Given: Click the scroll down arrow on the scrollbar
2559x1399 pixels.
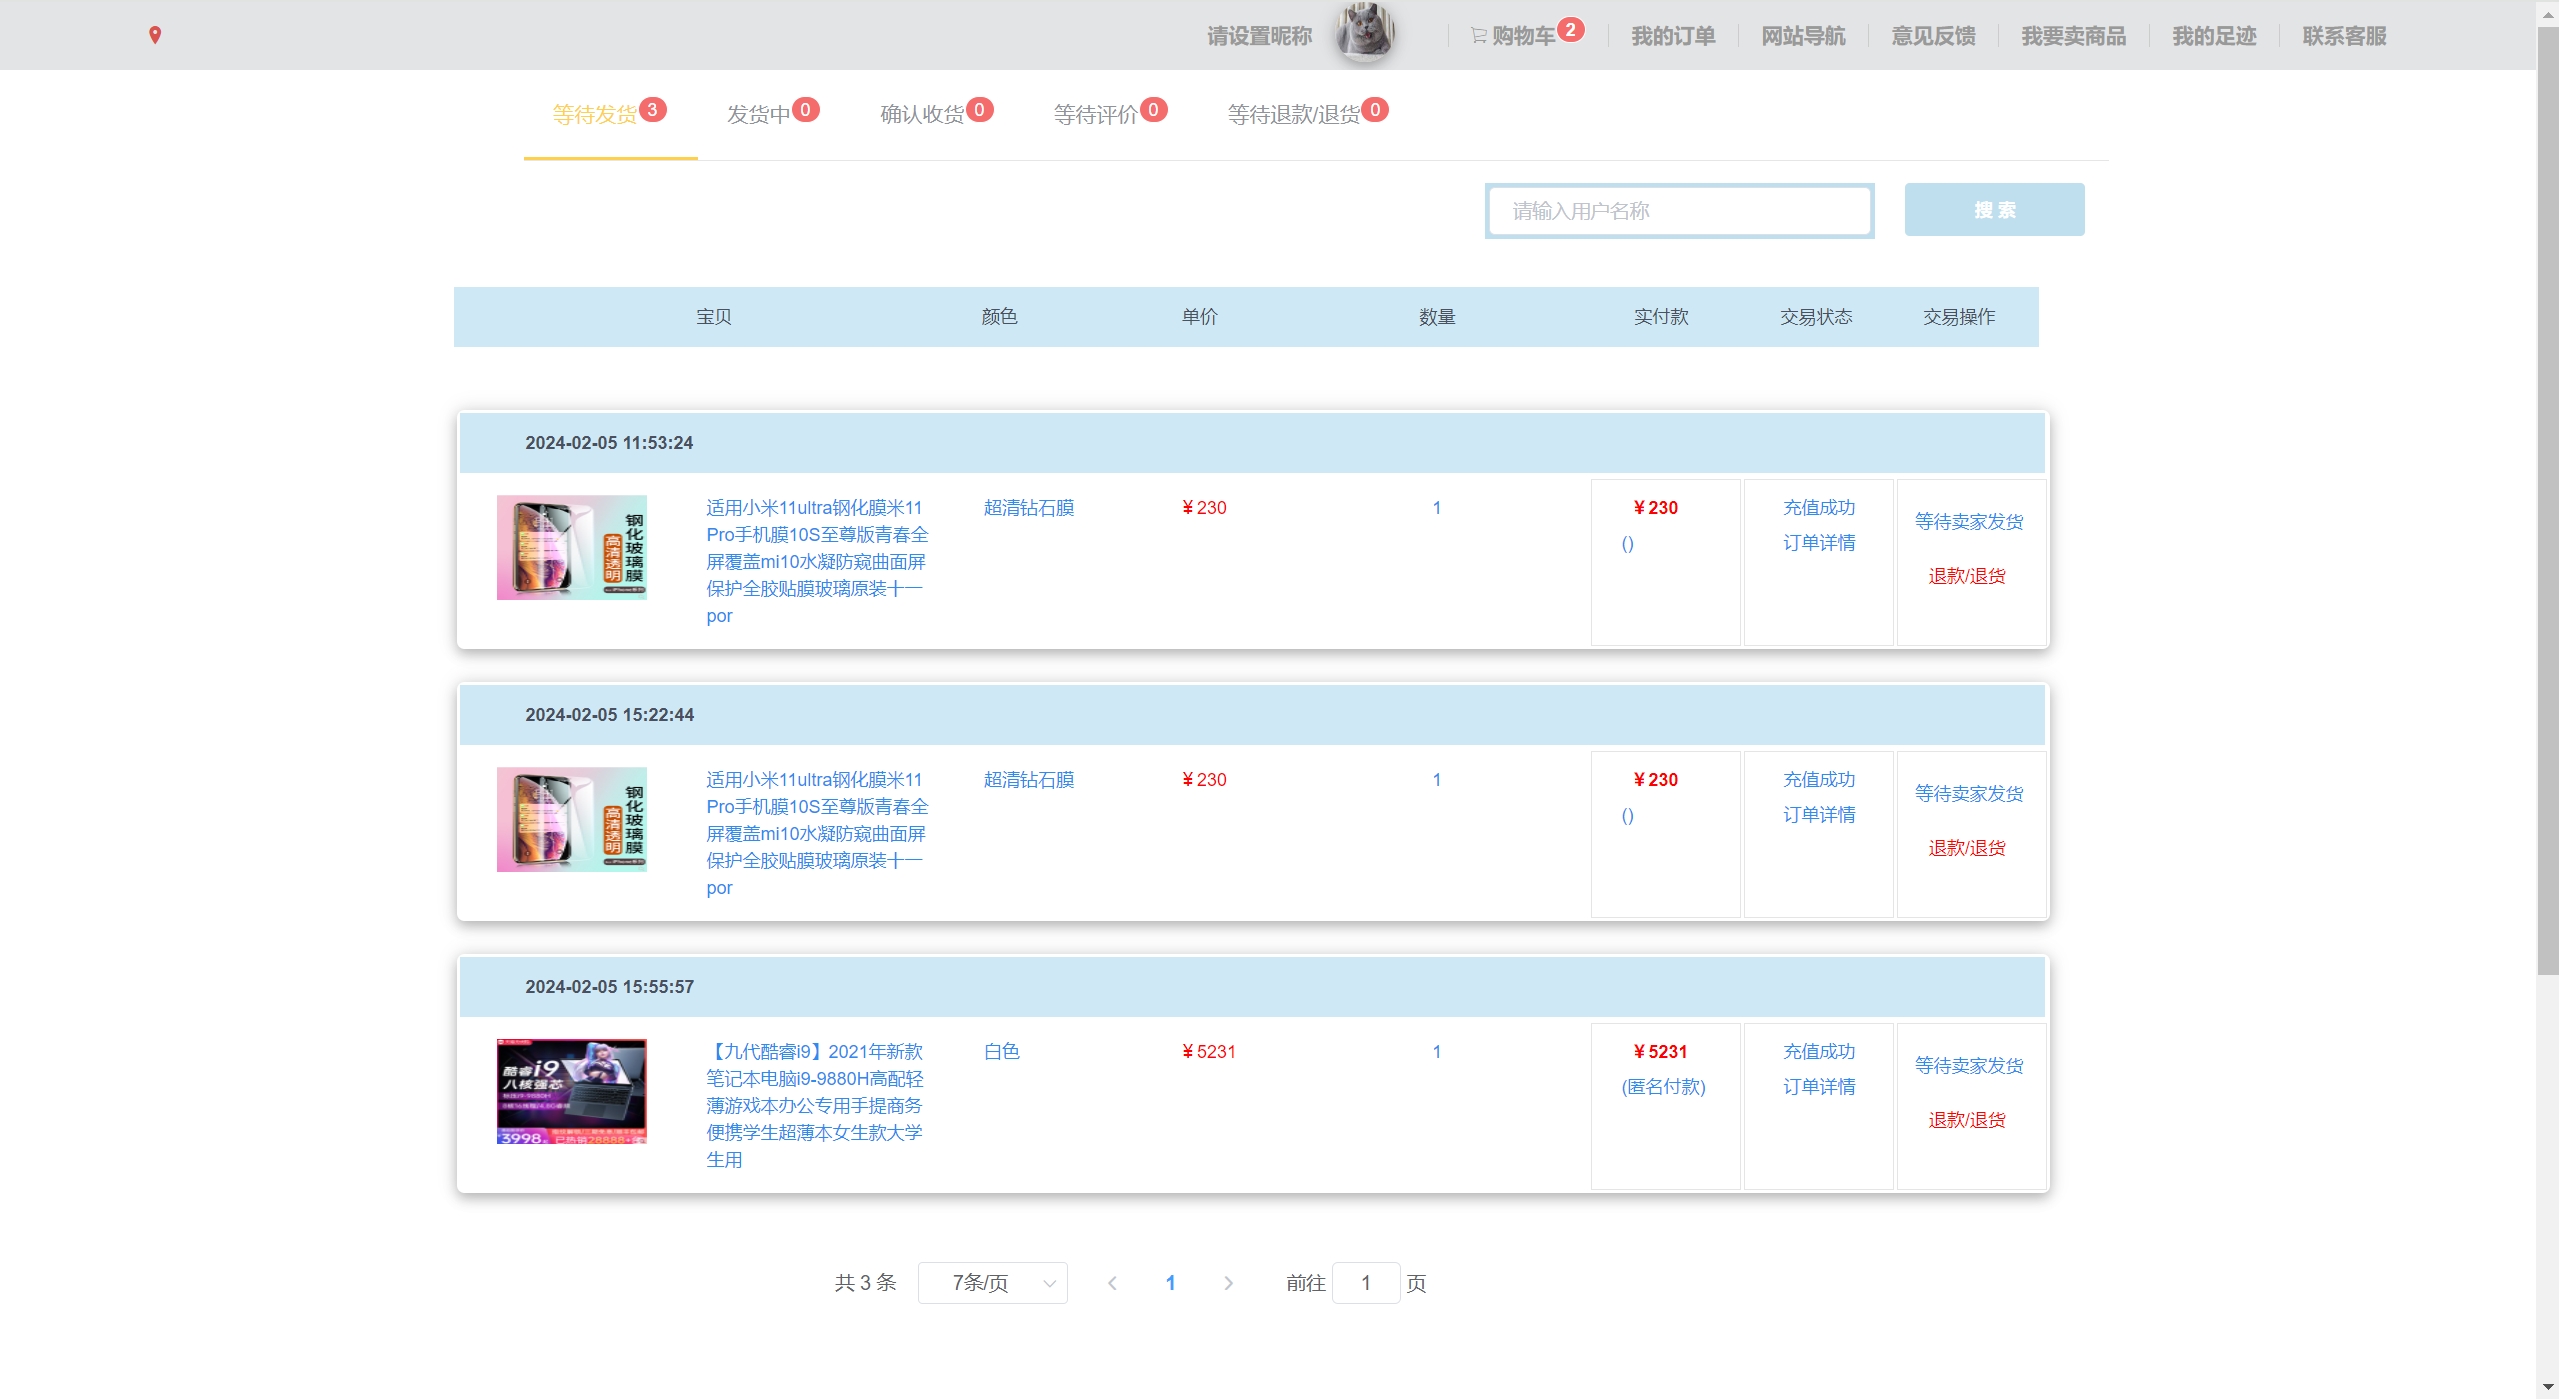Looking at the screenshot, I should [2547, 1388].
